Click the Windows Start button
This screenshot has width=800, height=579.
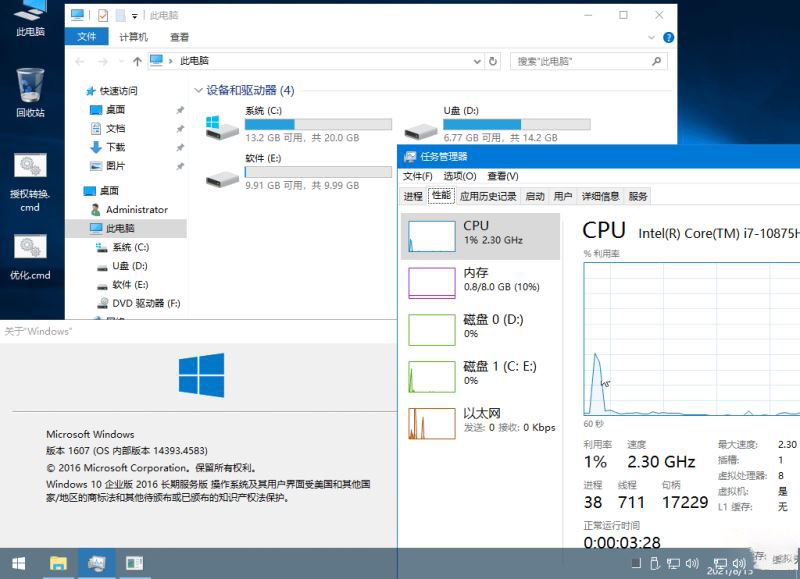click(18, 563)
